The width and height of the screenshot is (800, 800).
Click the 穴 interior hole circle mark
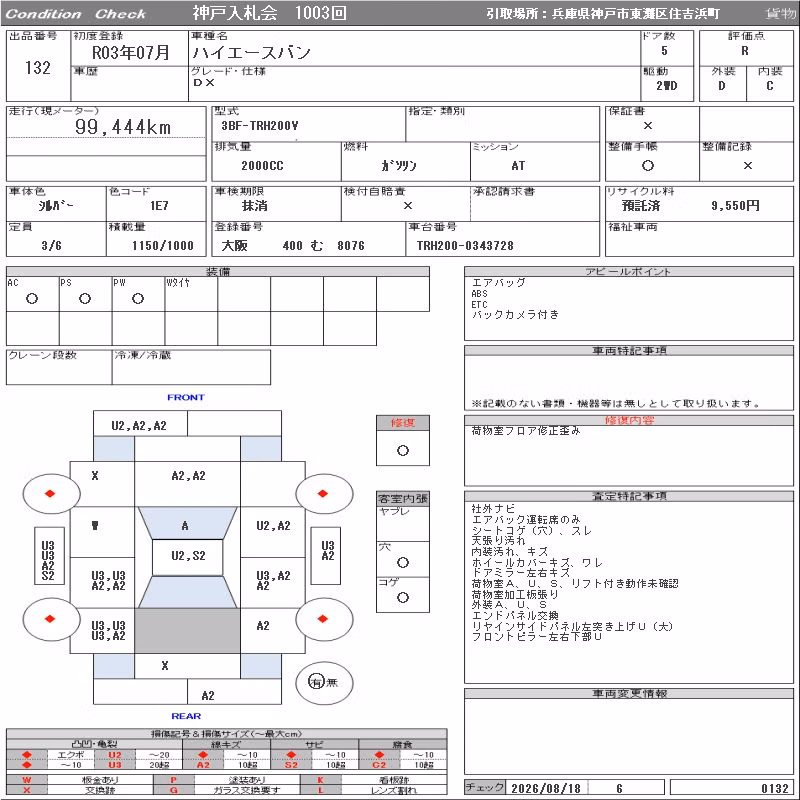403,562
